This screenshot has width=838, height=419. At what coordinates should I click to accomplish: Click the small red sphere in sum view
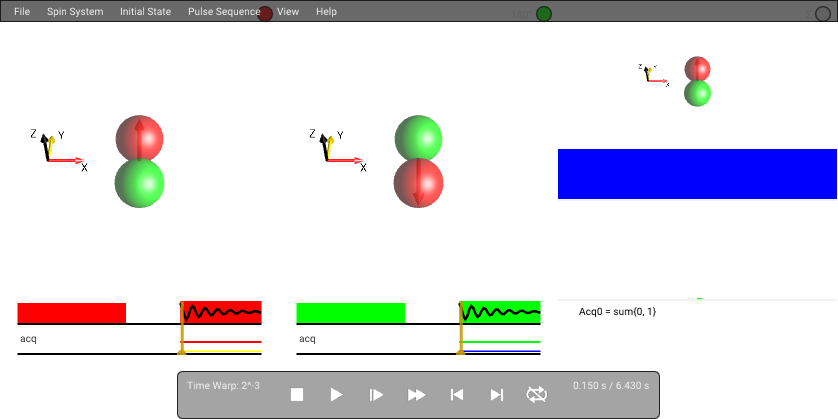(x=697, y=69)
